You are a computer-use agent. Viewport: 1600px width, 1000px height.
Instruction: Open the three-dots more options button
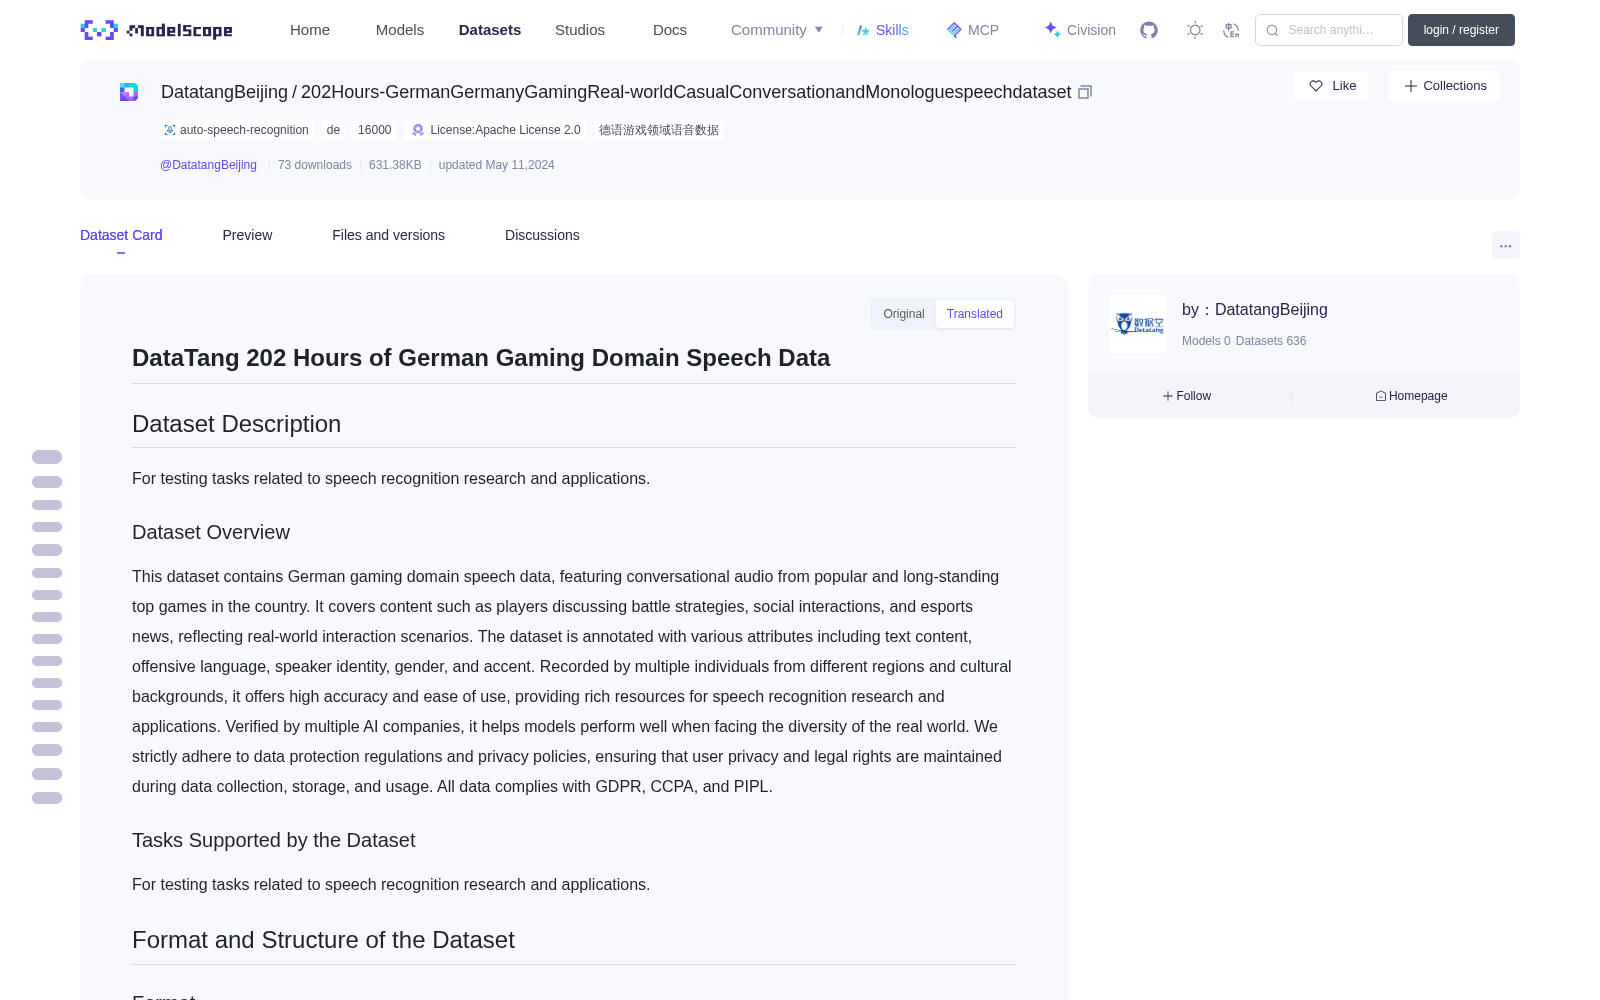pos(1505,245)
